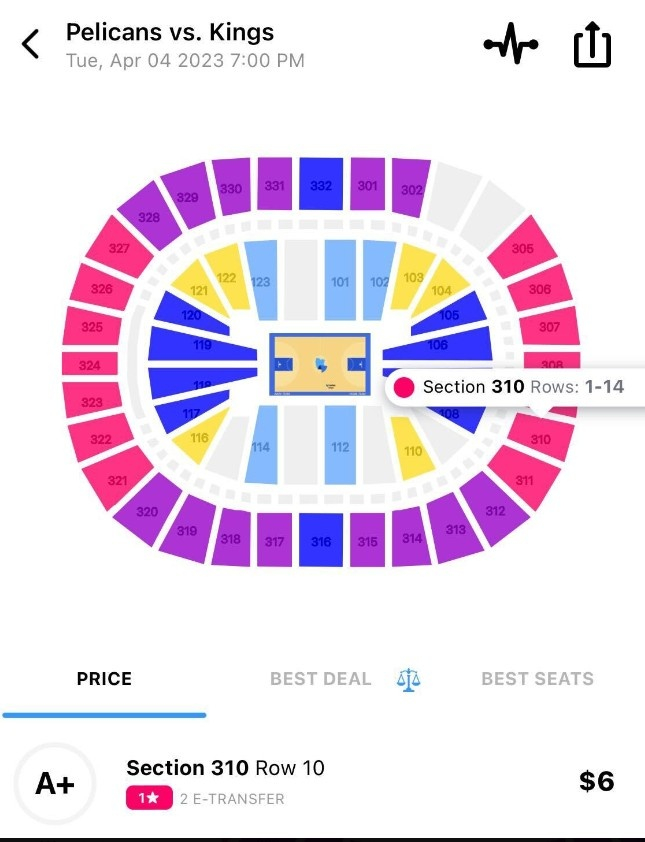Viewport: 645px width, 842px height.
Task: Select pink section 327 on map
Action: [x=119, y=247]
